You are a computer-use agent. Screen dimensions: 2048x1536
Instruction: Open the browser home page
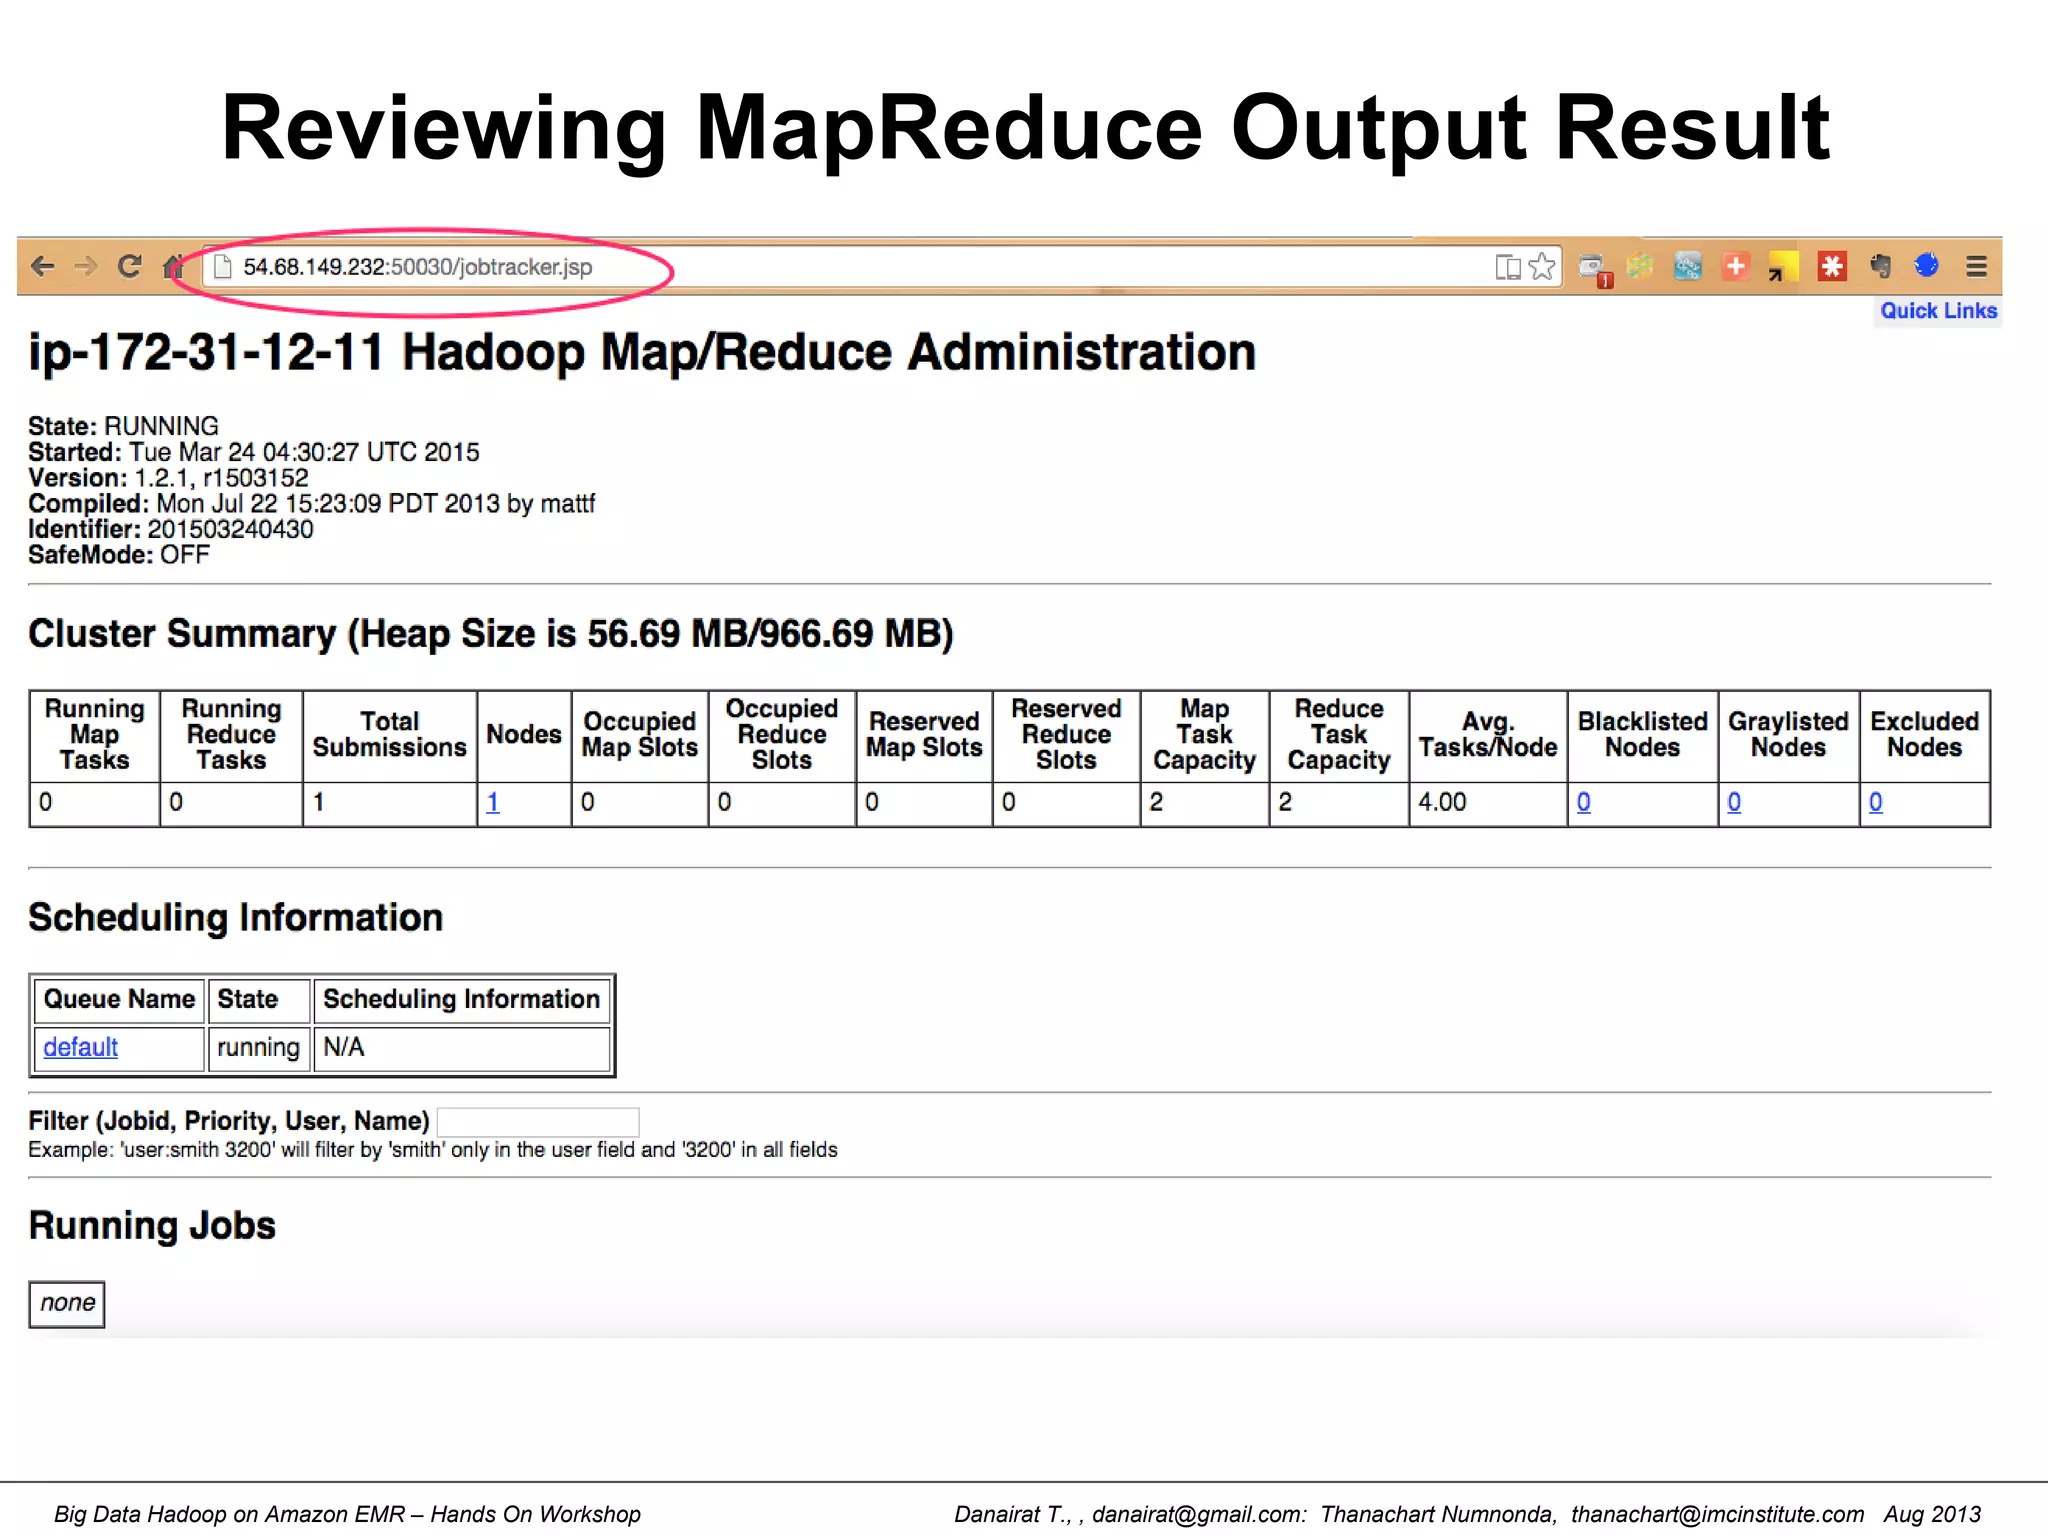[x=173, y=266]
